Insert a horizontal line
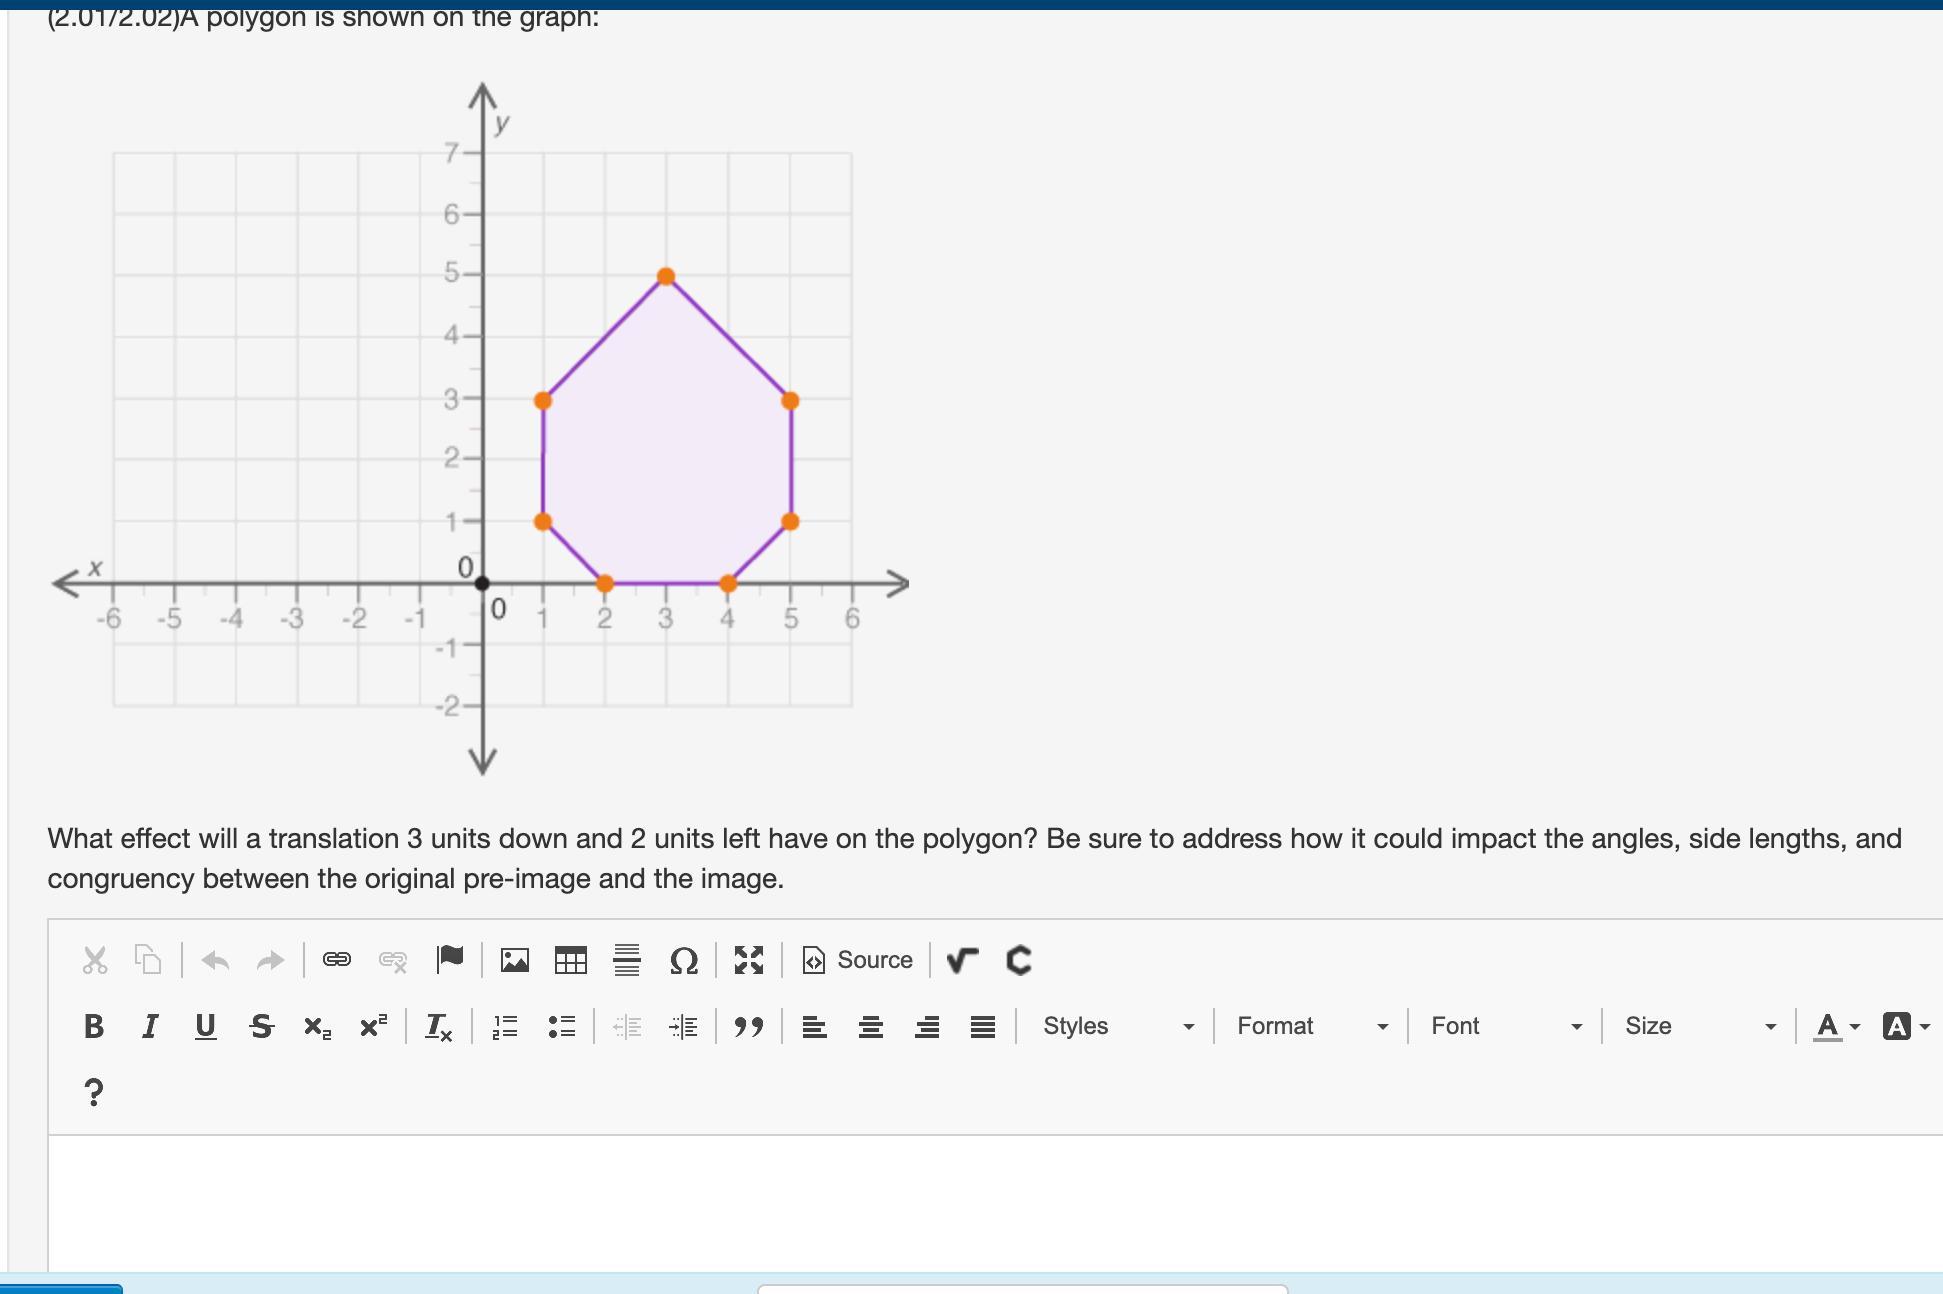The height and width of the screenshot is (1294, 1943). tap(627, 960)
